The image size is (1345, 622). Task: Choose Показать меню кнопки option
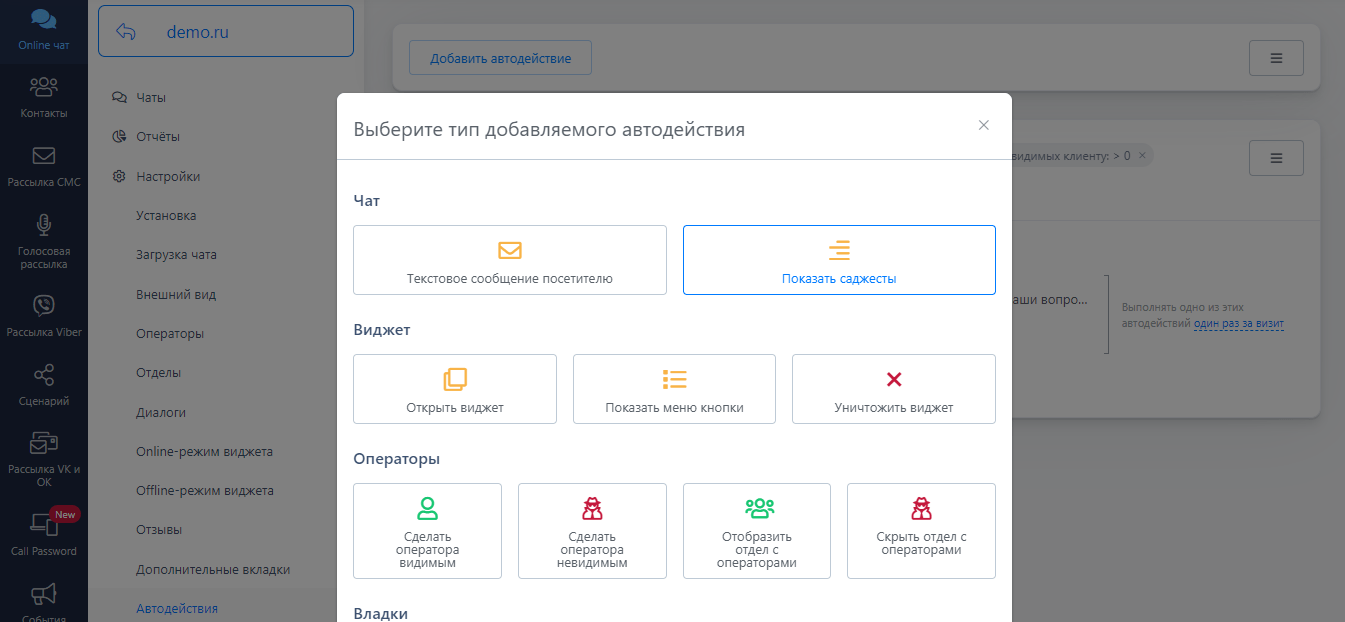[x=674, y=389]
